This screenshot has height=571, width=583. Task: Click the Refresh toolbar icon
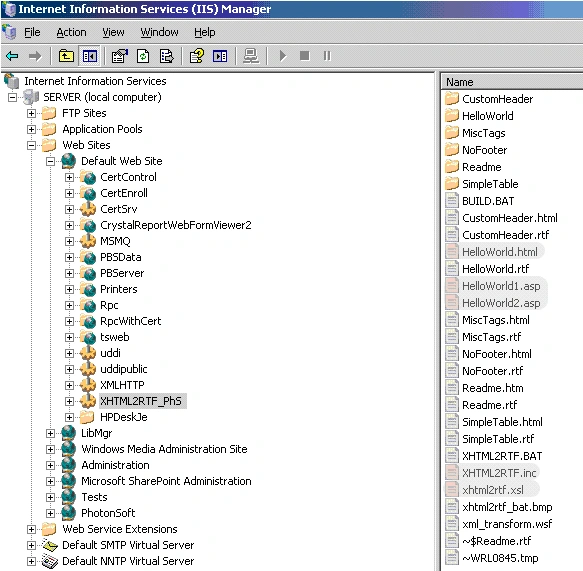tap(143, 56)
